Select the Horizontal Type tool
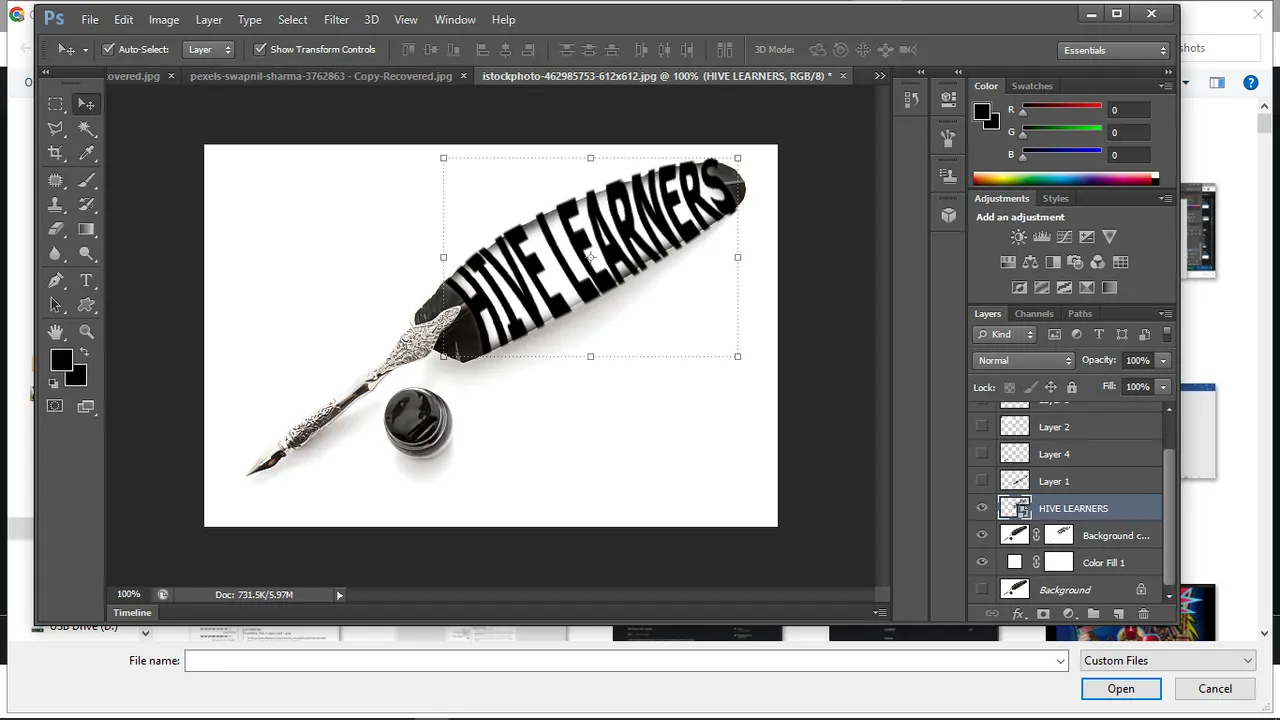 [x=87, y=281]
